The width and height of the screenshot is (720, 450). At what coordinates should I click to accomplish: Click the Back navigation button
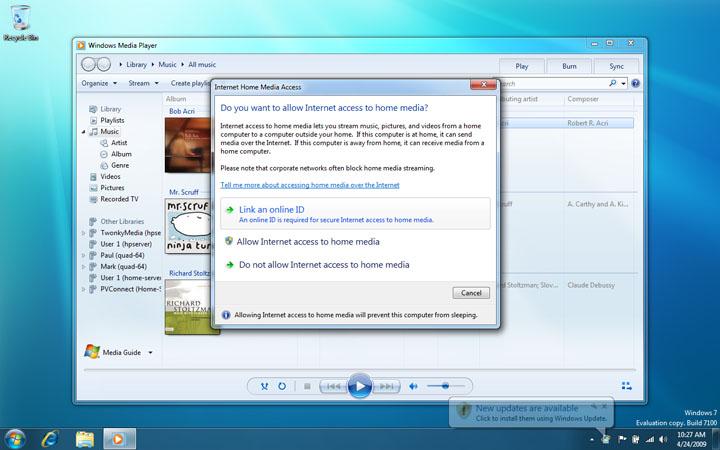(x=88, y=64)
